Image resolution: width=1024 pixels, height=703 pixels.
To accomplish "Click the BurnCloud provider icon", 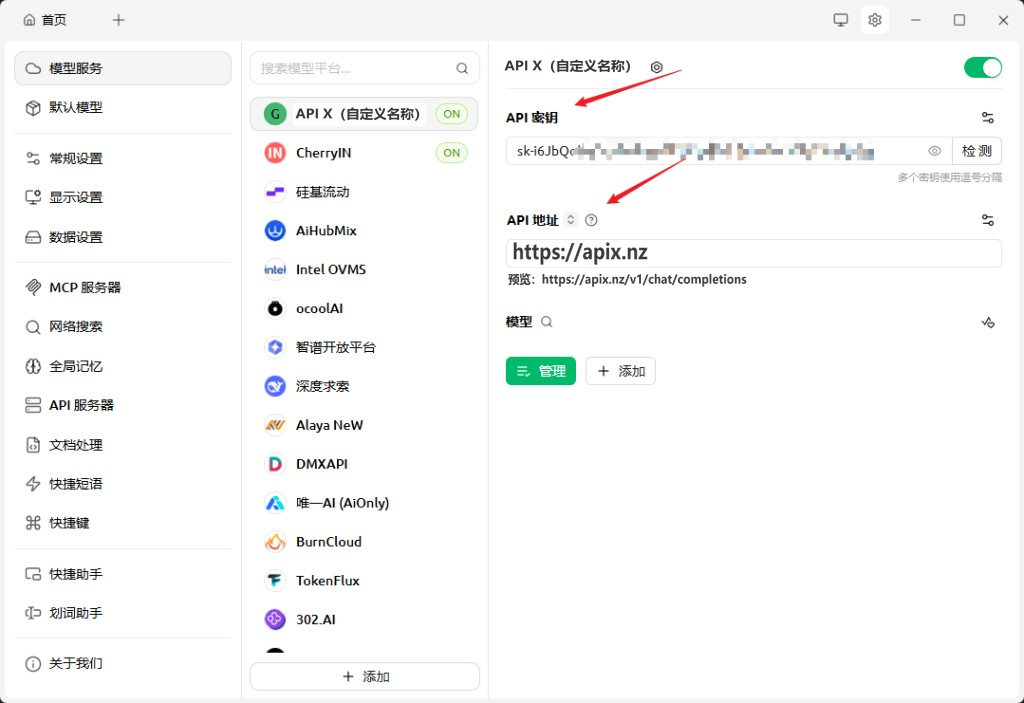I will pyautogui.click(x=275, y=542).
